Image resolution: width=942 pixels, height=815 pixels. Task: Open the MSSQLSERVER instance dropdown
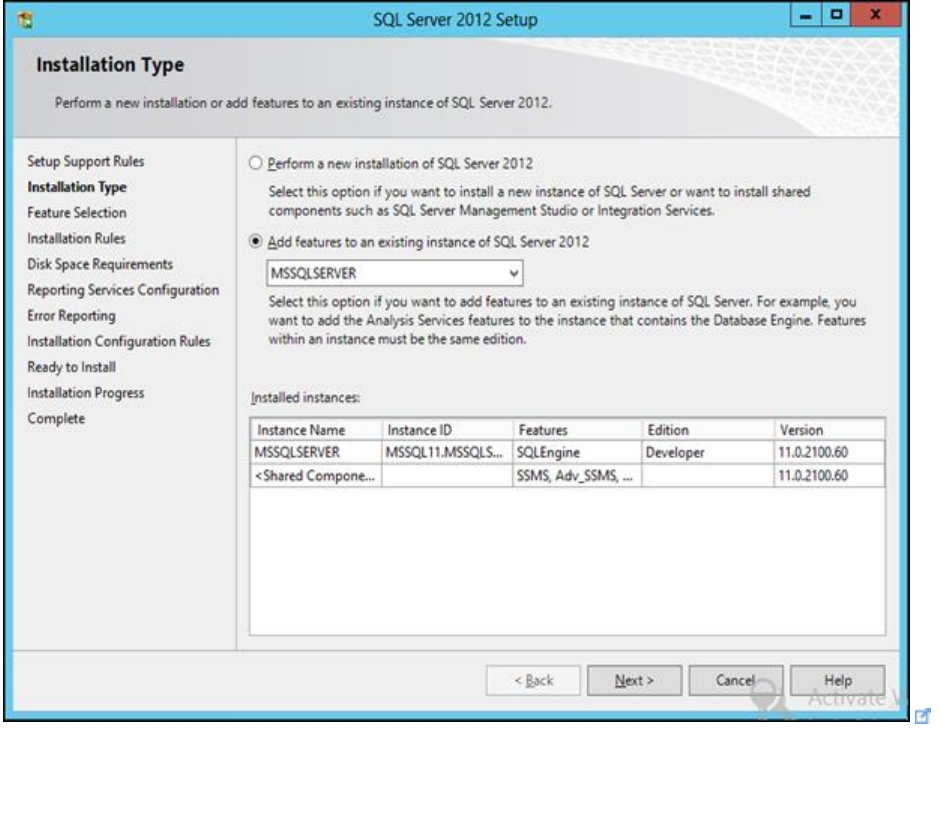pyautogui.click(x=395, y=273)
